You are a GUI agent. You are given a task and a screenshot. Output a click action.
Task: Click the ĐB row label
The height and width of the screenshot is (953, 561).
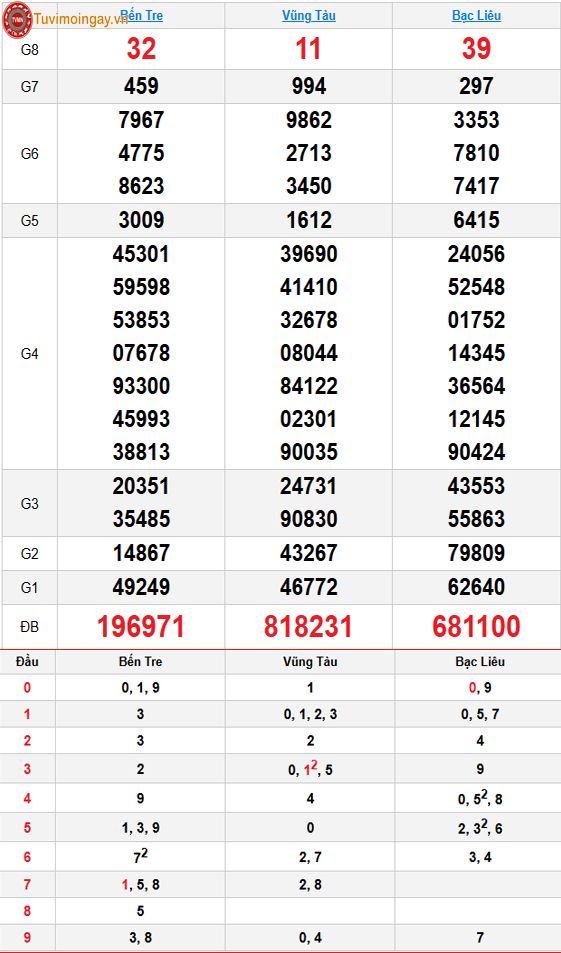(x=30, y=627)
